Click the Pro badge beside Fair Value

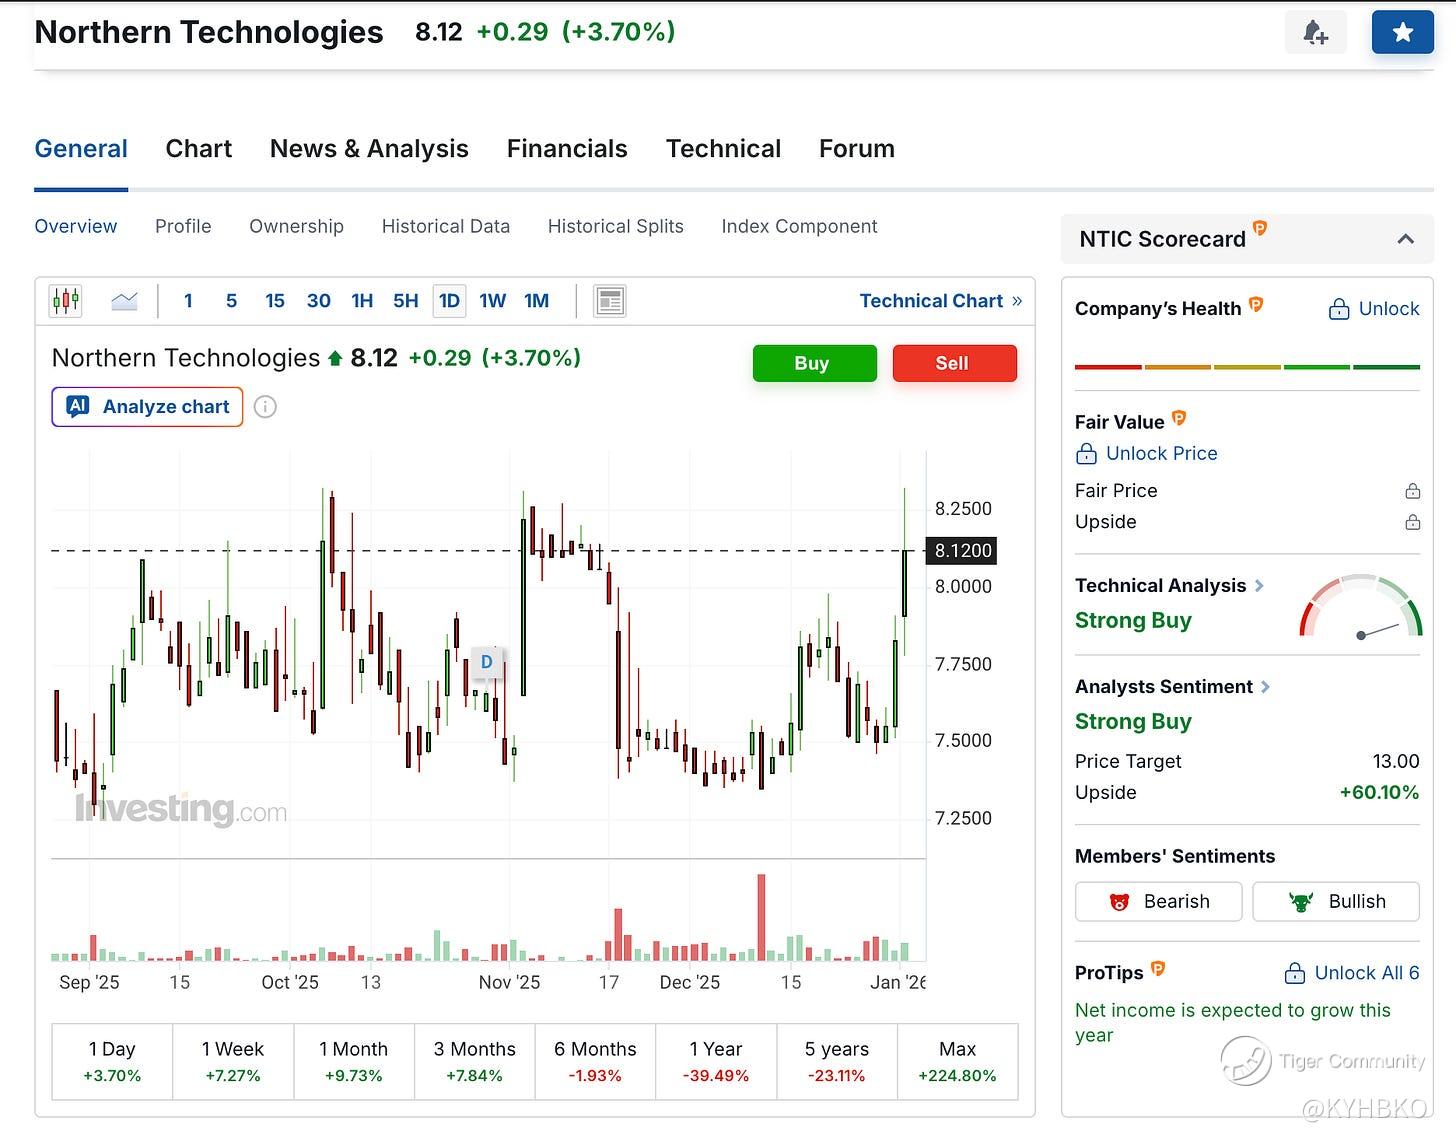(x=1179, y=418)
